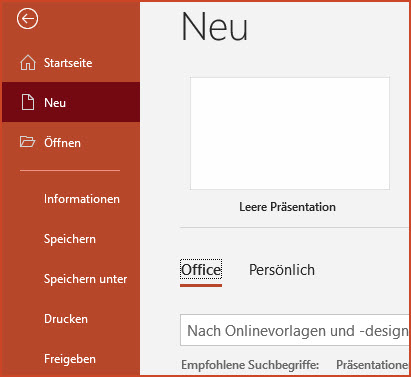Click the Empfohlene Suchbegriffe label
This screenshot has width=411, height=377.
(x=250, y=365)
